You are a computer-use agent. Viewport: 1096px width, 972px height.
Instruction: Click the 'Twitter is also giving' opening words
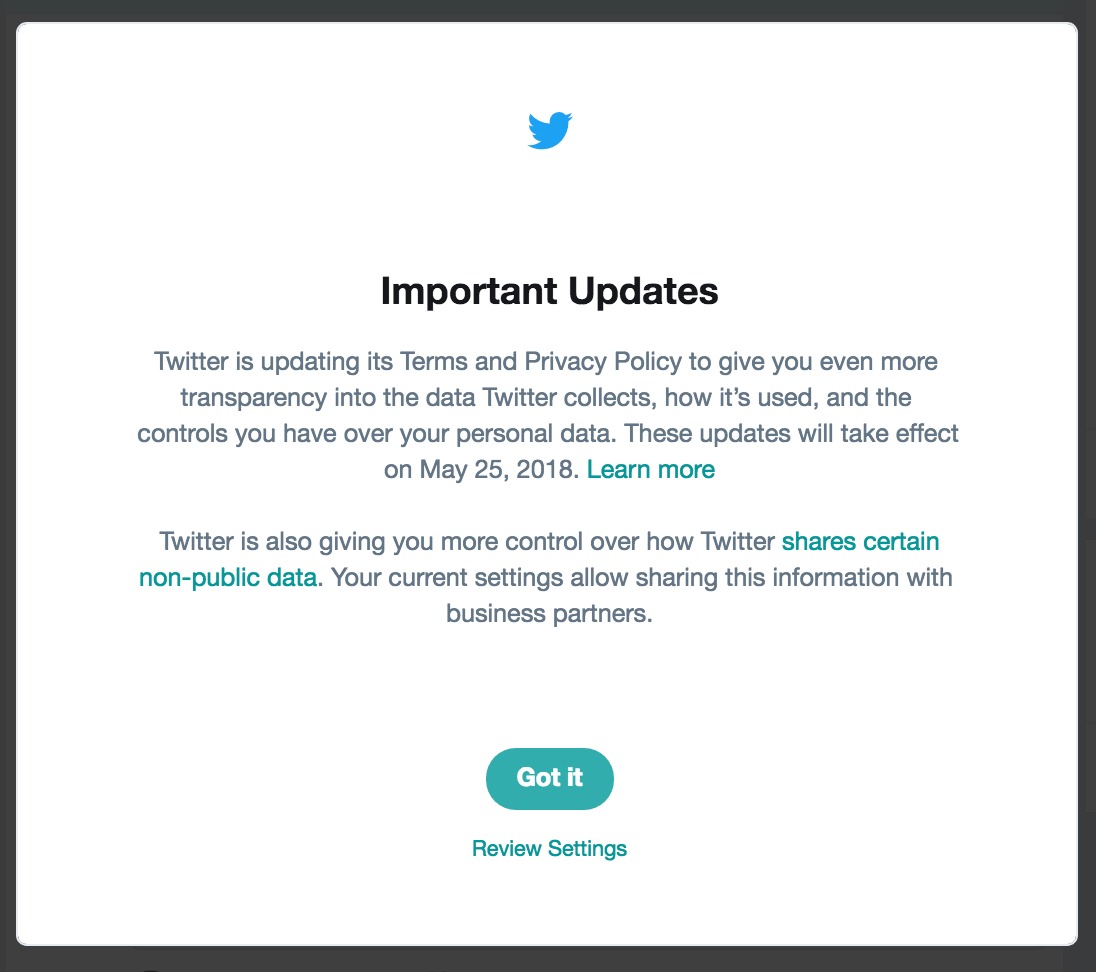tap(272, 542)
